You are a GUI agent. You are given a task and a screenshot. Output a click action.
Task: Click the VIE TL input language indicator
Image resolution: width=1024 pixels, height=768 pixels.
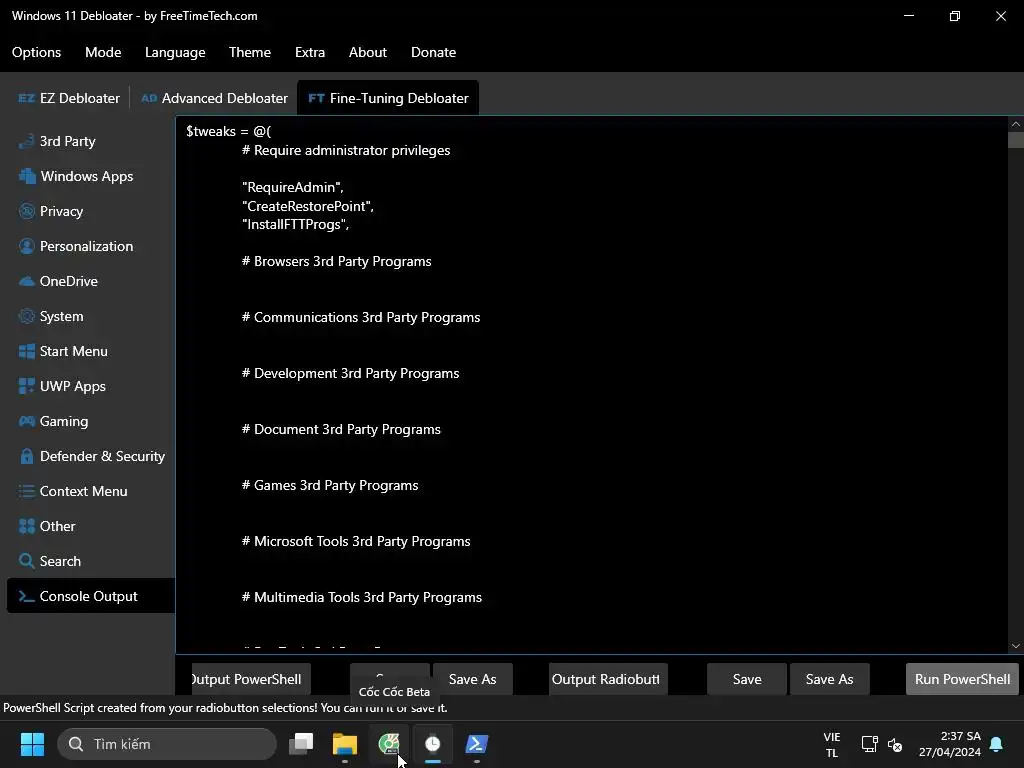tap(831, 744)
